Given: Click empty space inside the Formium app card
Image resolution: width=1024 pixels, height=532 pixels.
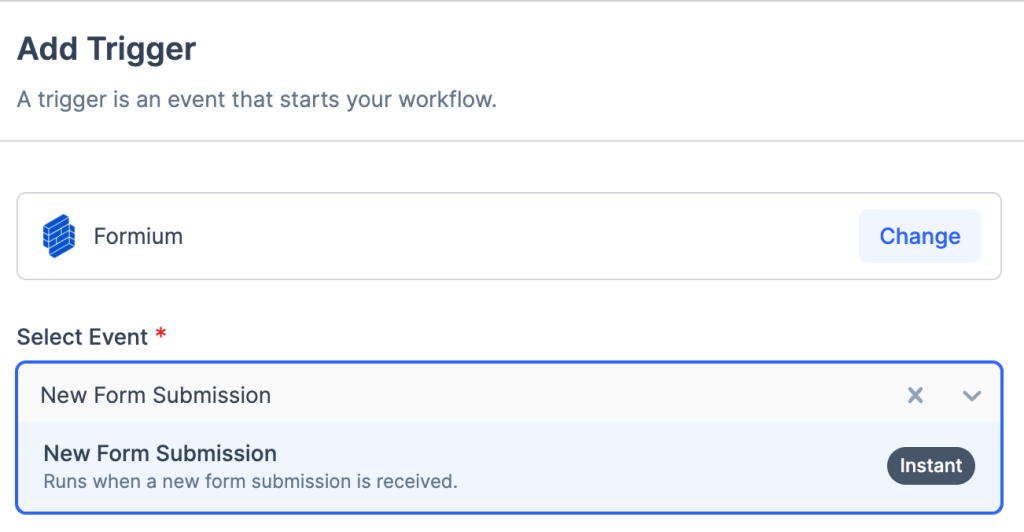Looking at the screenshot, I should [520, 237].
